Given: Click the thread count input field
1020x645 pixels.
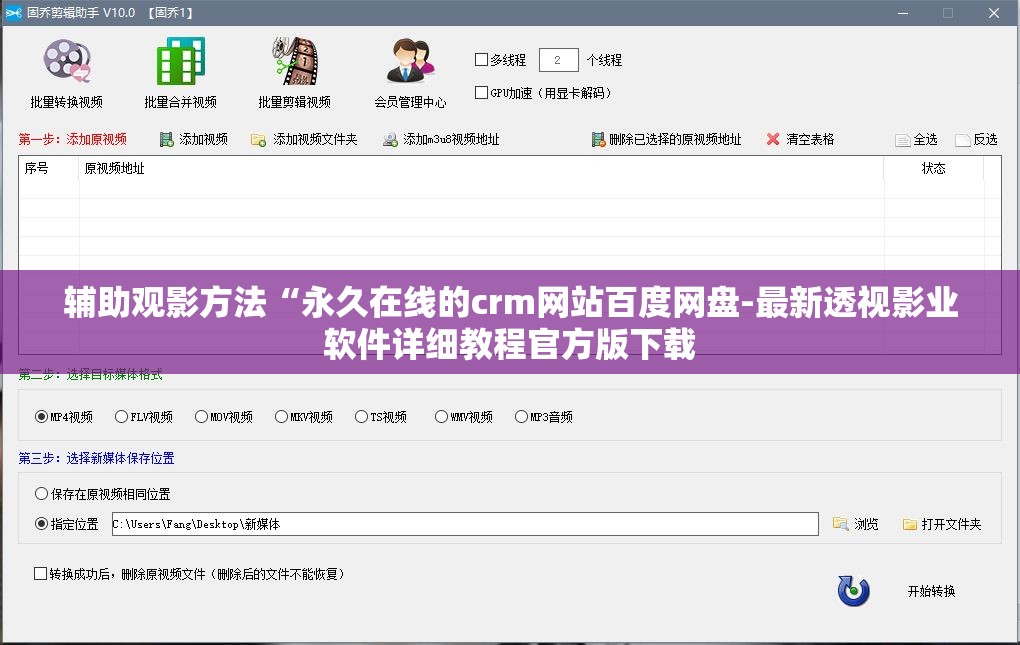Looking at the screenshot, I should point(558,60).
